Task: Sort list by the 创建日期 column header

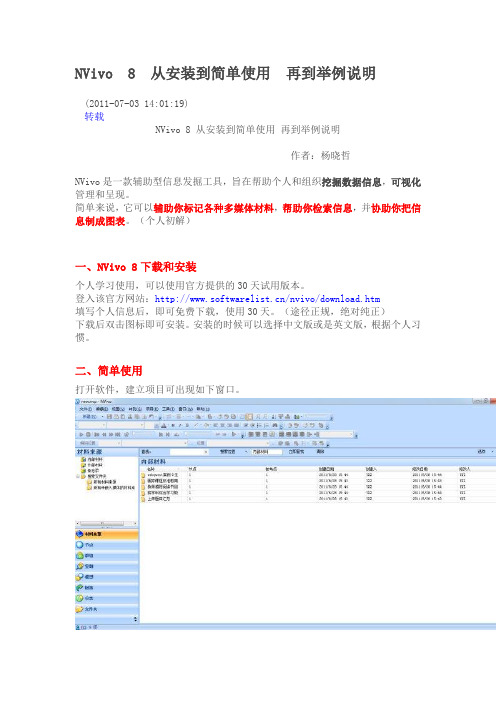Action: pyautogui.click(x=326, y=469)
